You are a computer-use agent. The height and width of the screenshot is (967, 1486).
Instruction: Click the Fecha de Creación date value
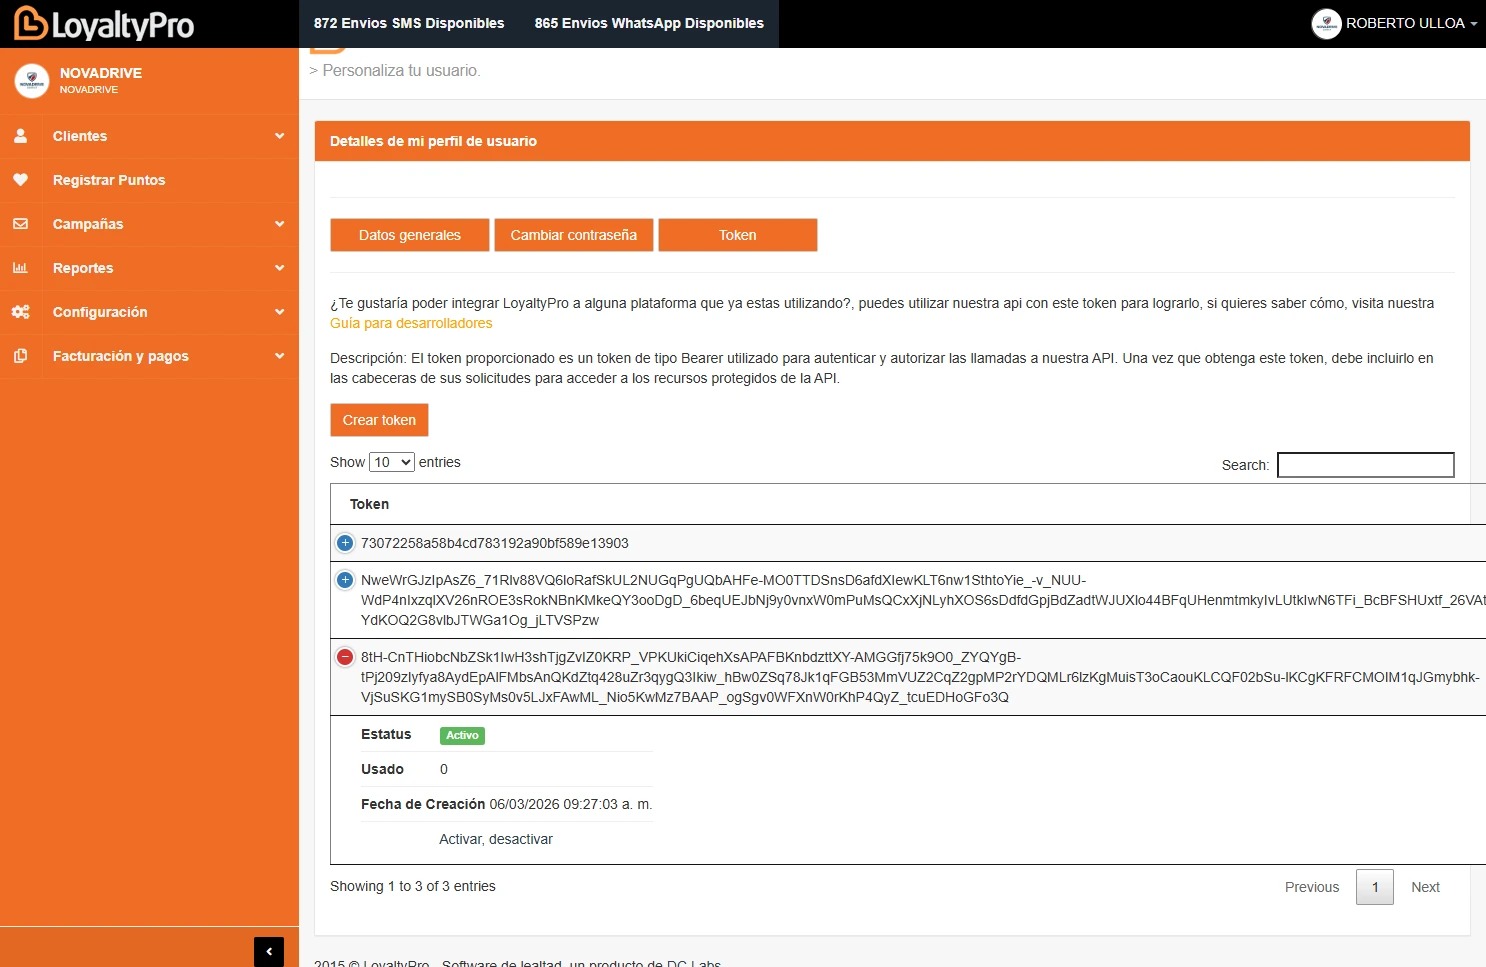pos(570,804)
